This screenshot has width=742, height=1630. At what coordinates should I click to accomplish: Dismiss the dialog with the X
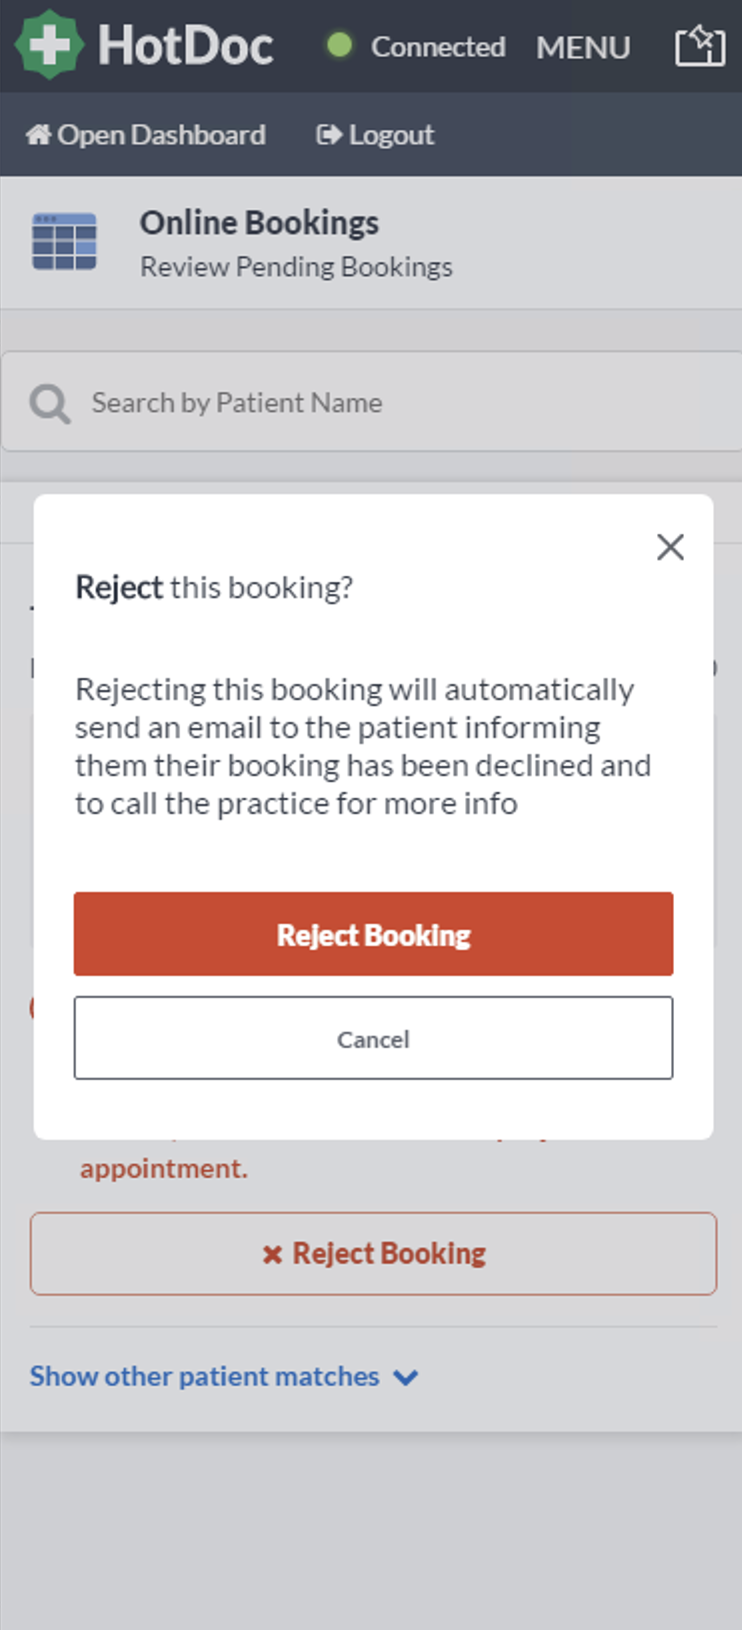(x=670, y=547)
